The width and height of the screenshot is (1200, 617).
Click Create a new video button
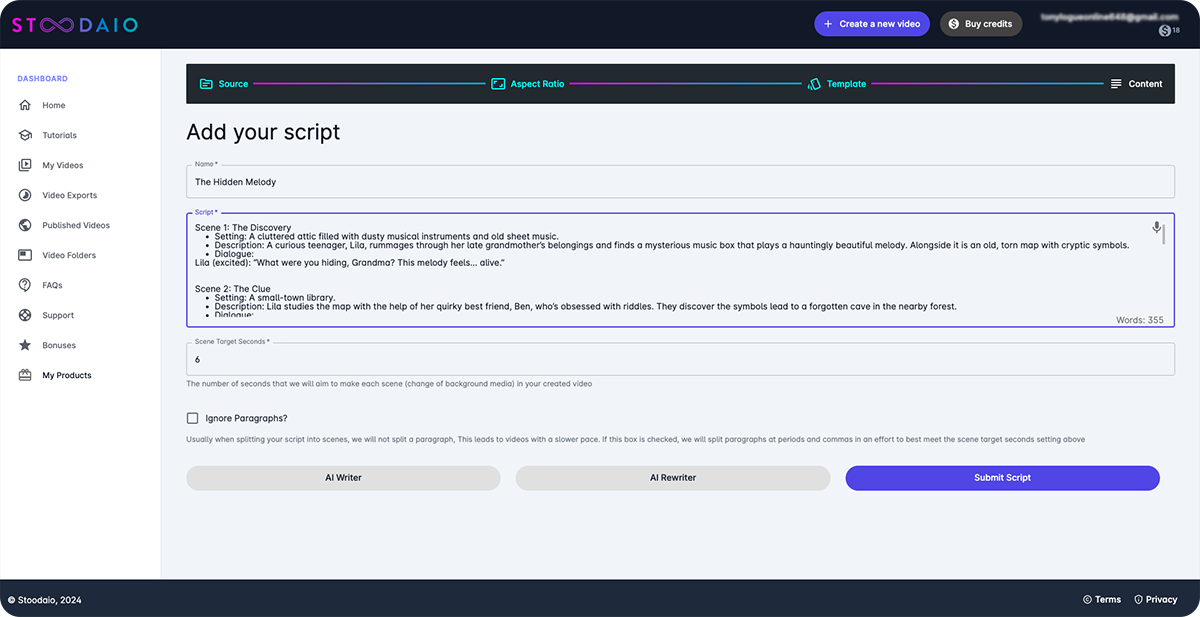[x=872, y=24]
